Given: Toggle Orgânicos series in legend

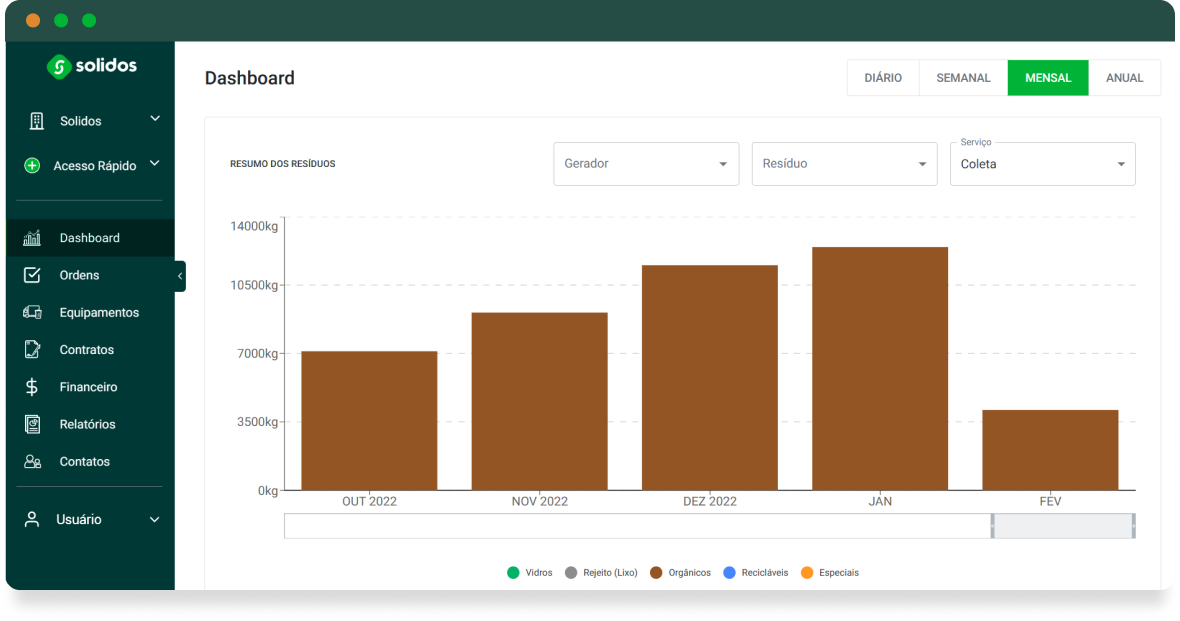Looking at the screenshot, I should pos(680,573).
